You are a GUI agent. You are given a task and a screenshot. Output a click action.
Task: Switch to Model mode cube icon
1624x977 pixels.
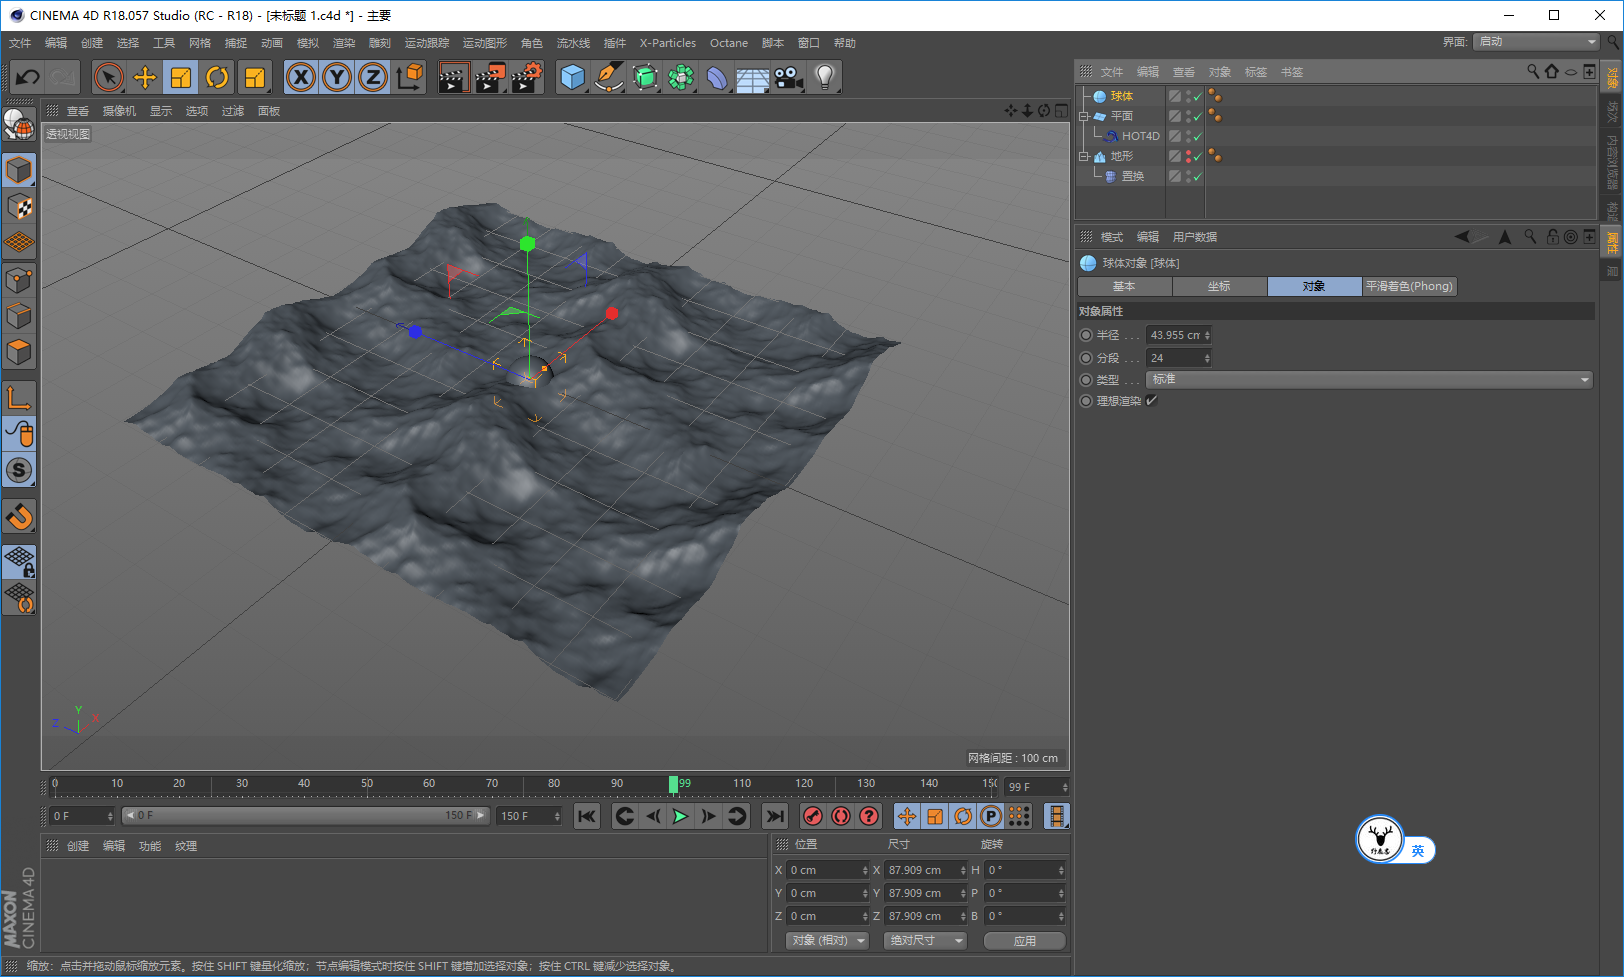point(19,171)
